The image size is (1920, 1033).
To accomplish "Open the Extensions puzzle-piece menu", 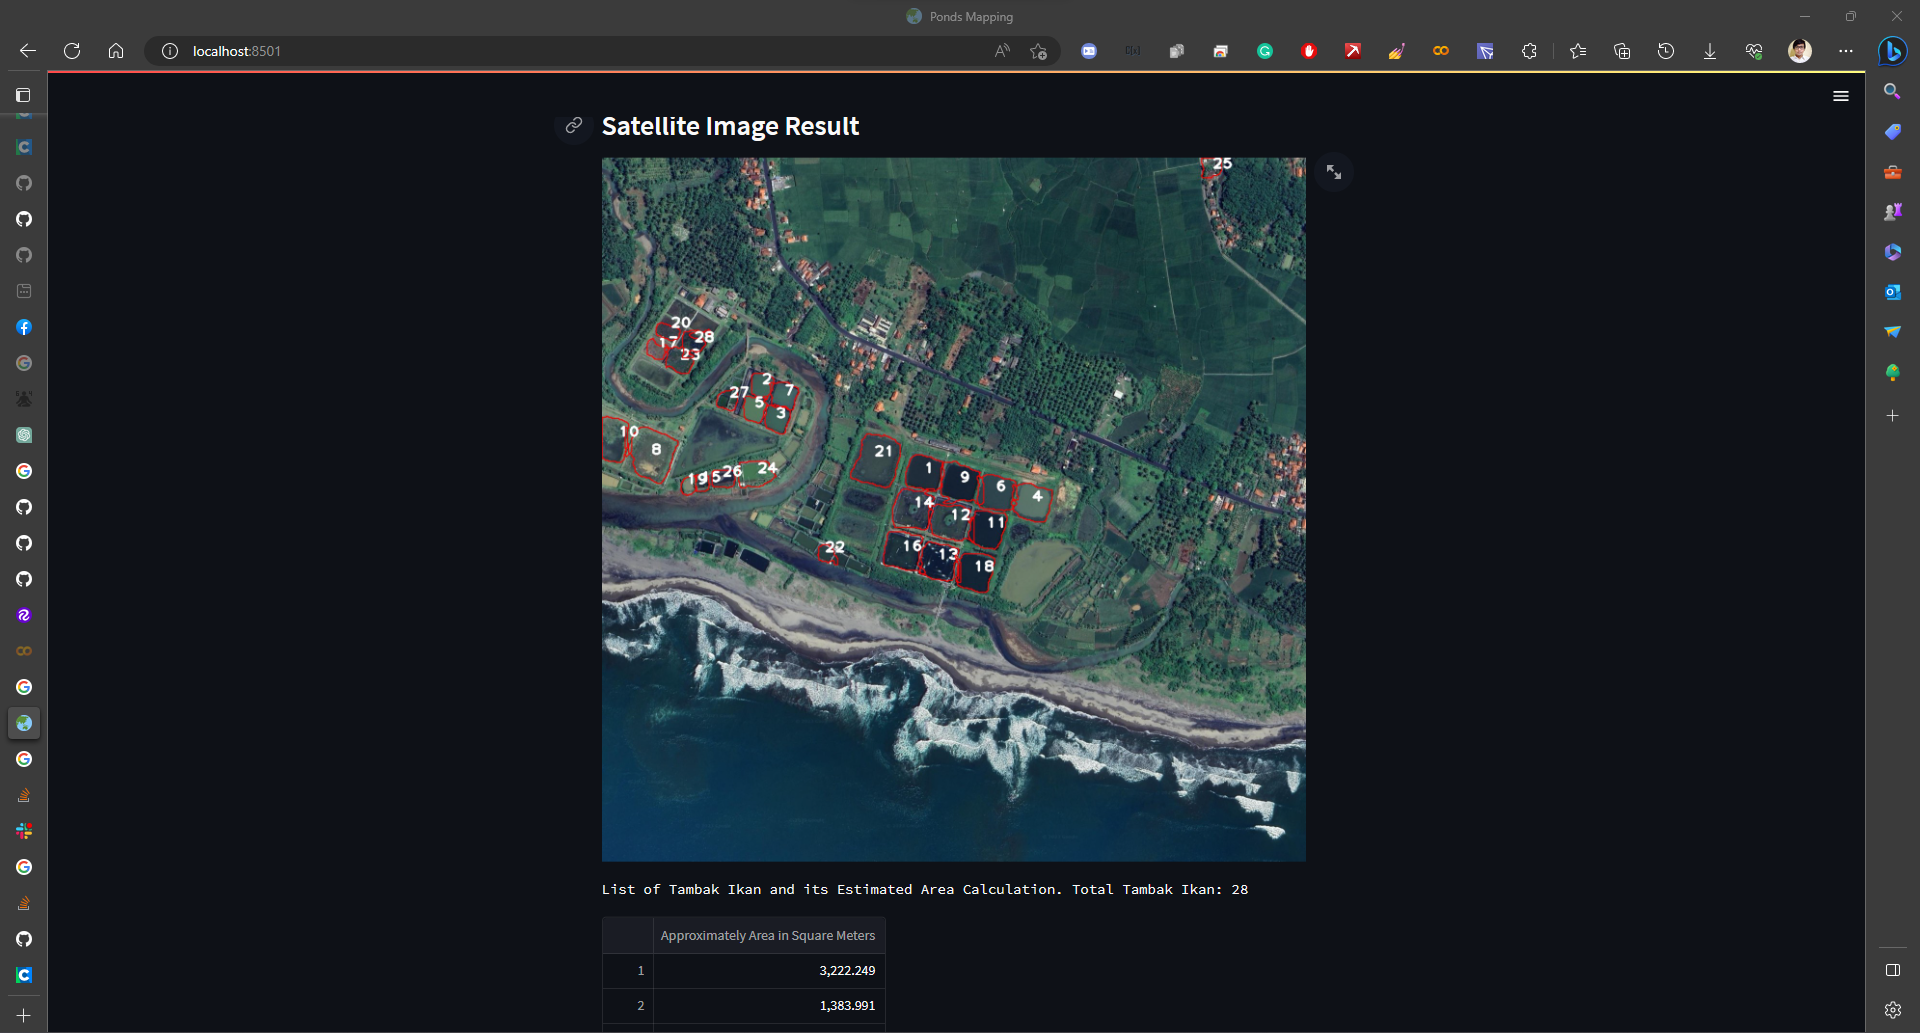I will (1529, 51).
